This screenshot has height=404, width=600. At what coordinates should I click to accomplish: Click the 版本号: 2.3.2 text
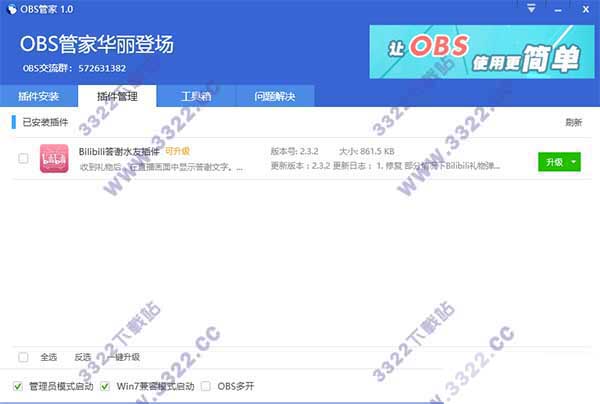[x=295, y=151]
